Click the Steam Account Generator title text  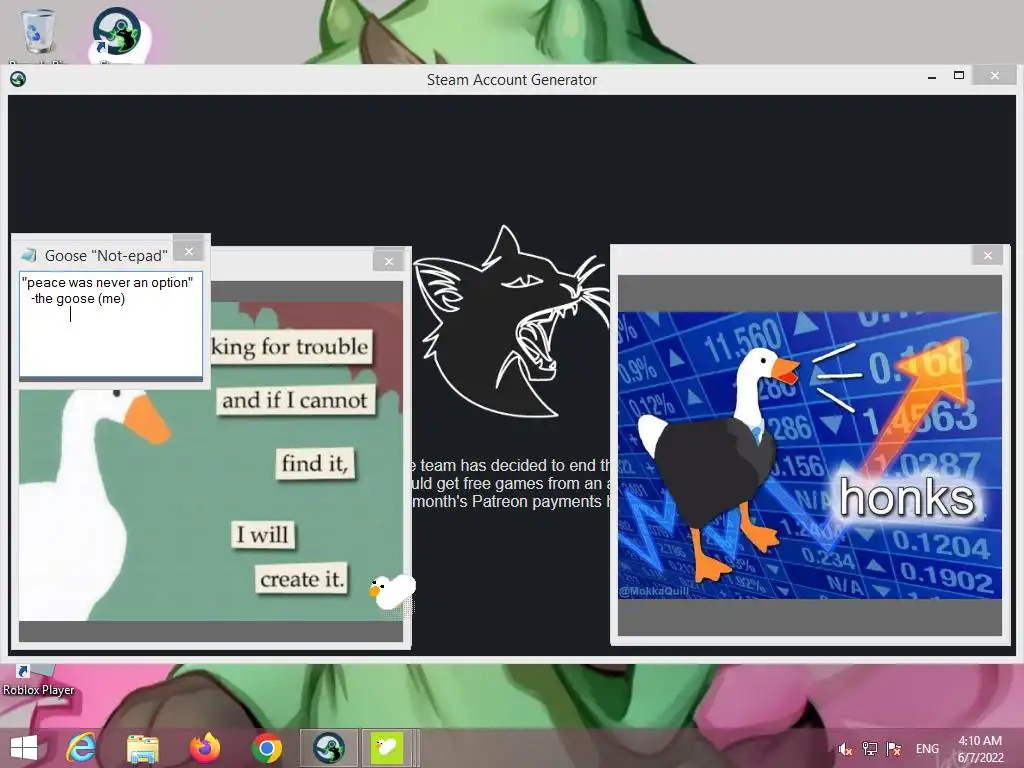click(511, 80)
